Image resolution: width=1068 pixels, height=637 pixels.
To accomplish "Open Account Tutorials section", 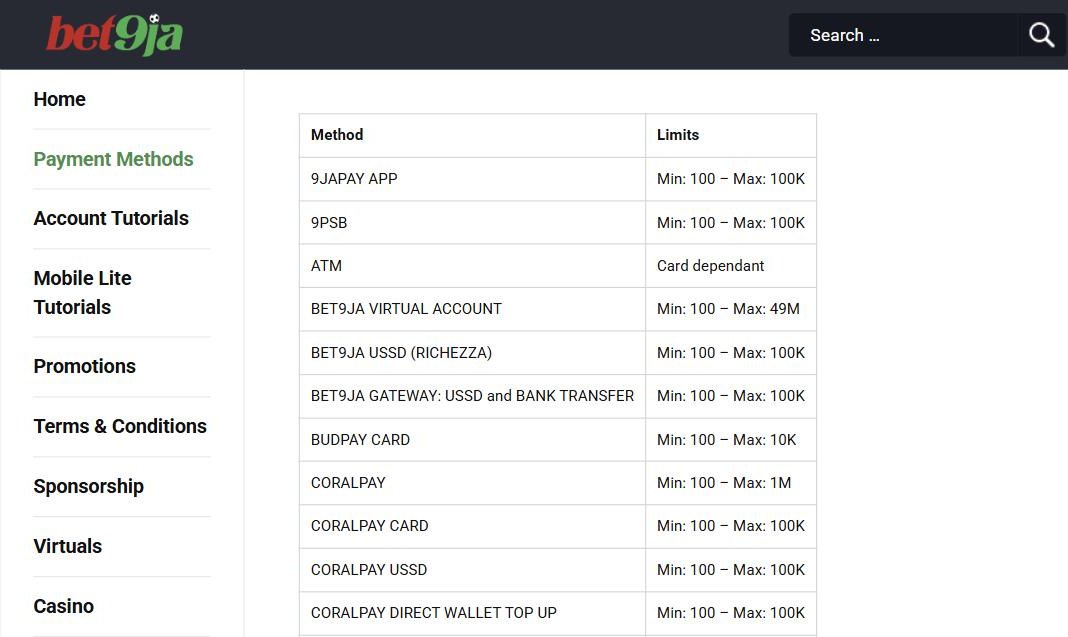I will [x=111, y=219].
